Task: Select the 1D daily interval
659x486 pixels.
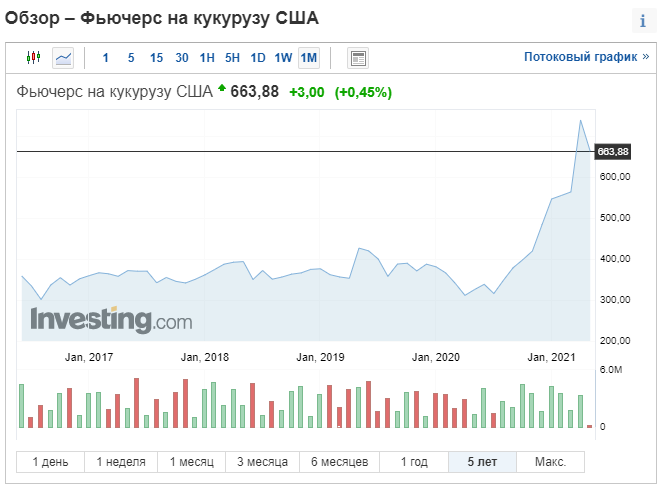Action: (257, 58)
